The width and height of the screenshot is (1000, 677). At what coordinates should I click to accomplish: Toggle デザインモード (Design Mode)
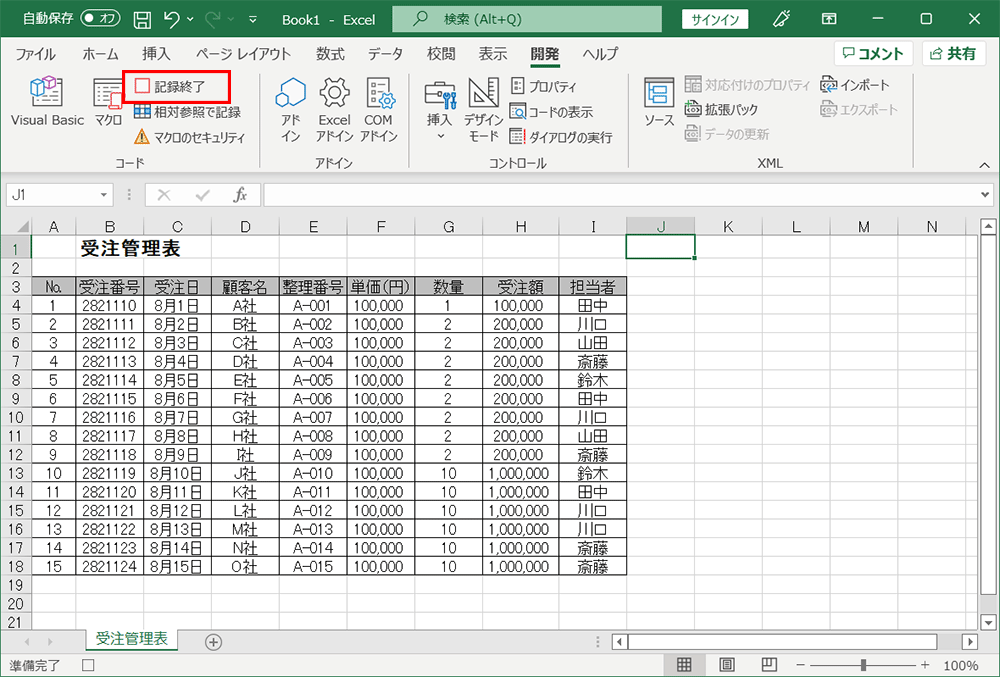[x=484, y=110]
